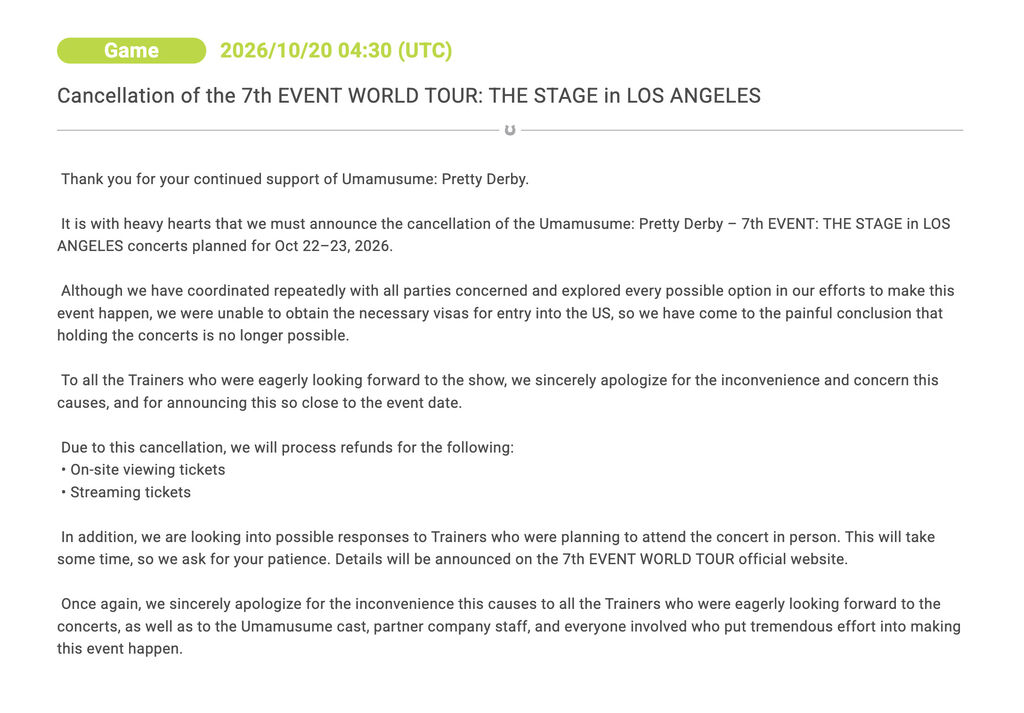Click the On-site viewing tickets bullet
This screenshot has height=713, width=1024.
pos(143,469)
